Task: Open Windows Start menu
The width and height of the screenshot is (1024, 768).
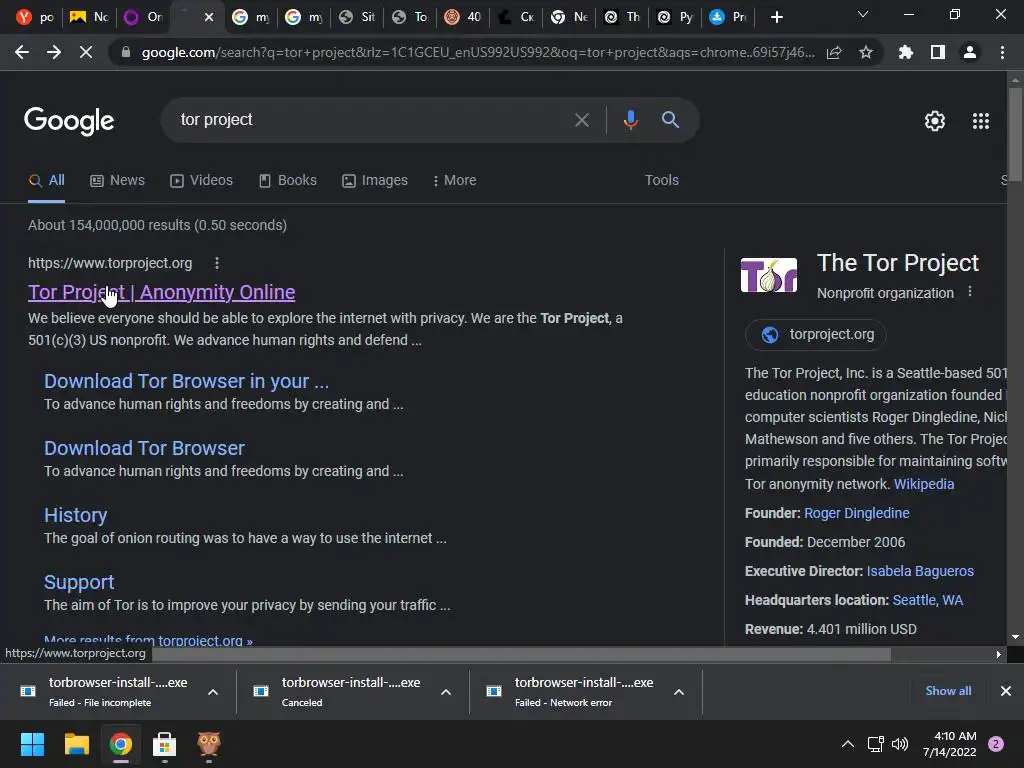Action: [x=32, y=744]
